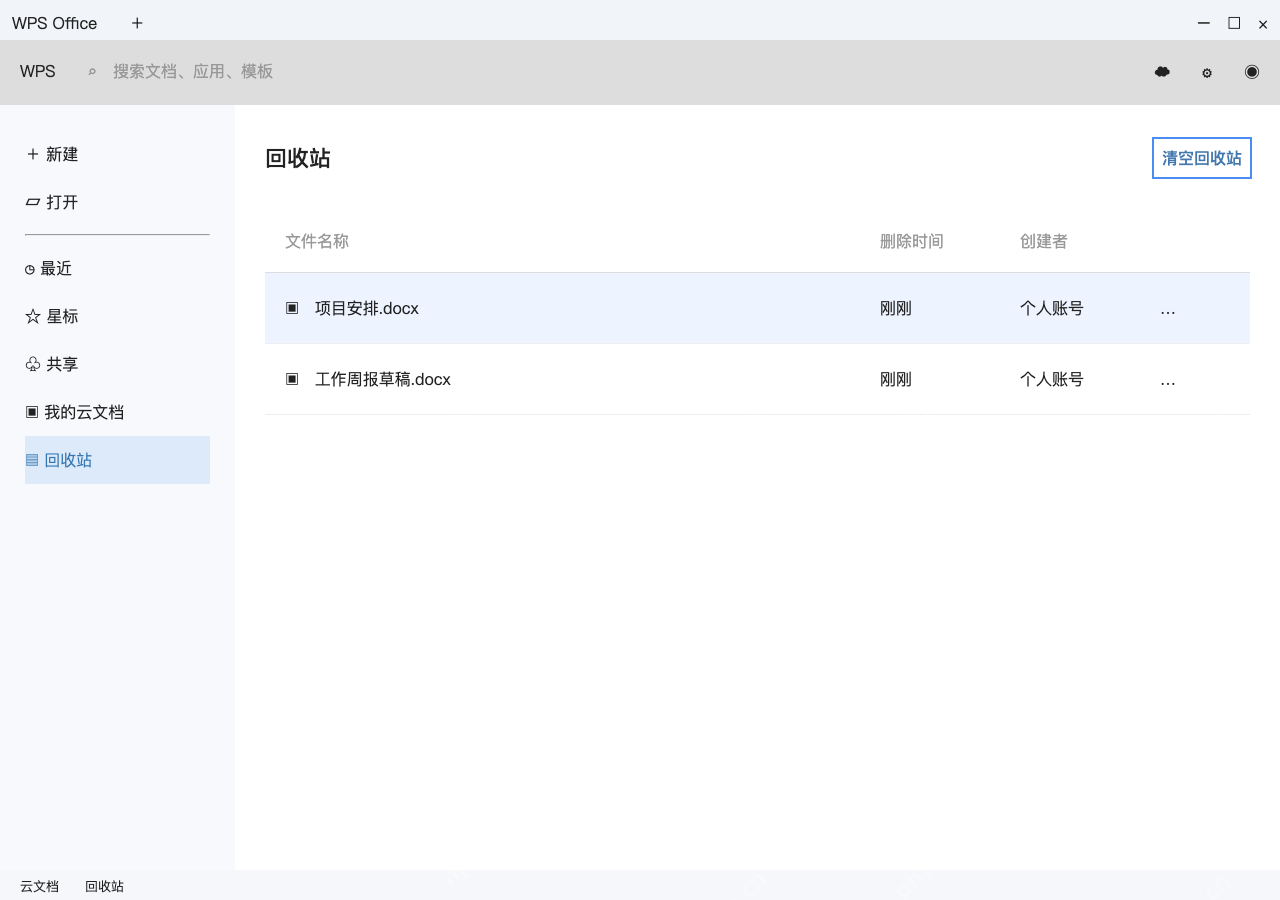1280x900 pixels.
Task: Minimize the WPS Office window
Action: [1204, 23]
